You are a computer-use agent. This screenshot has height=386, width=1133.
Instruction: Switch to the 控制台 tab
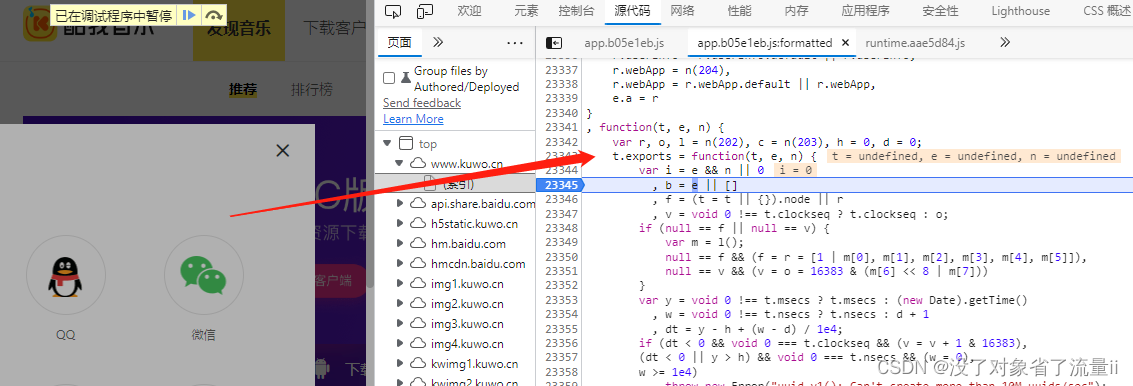[576, 11]
